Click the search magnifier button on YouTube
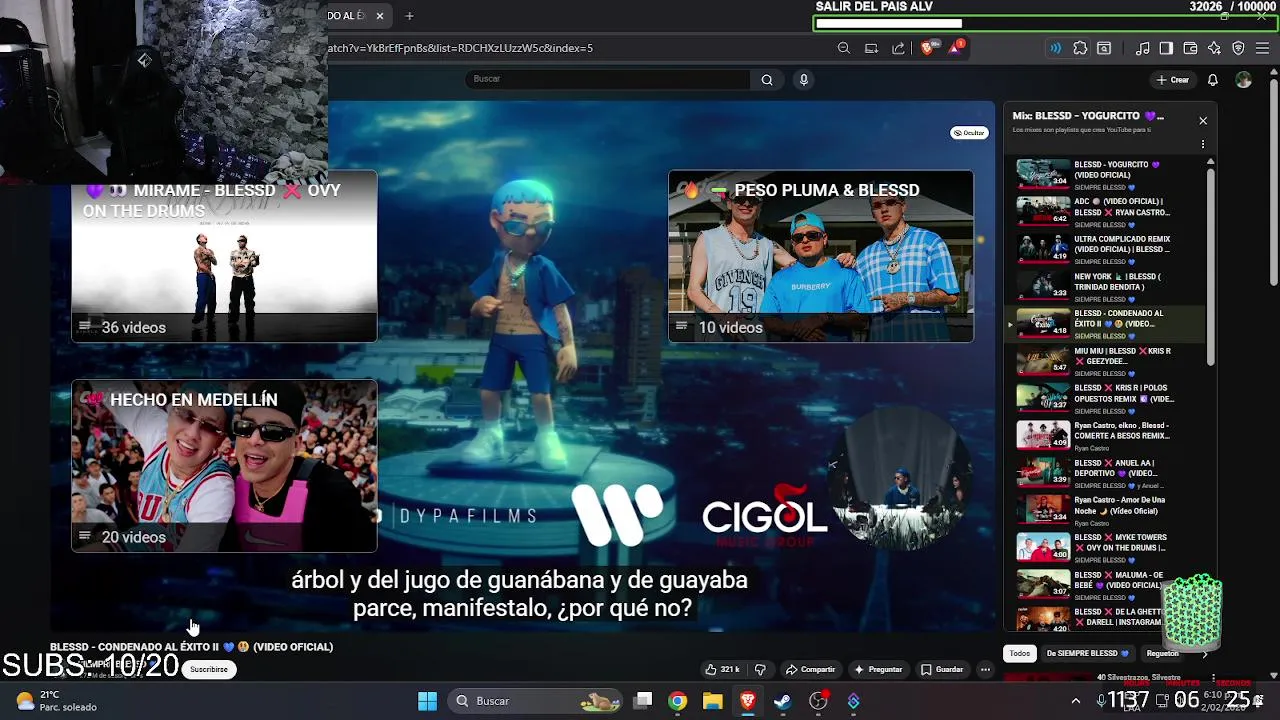The height and width of the screenshot is (720, 1280). 767,80
